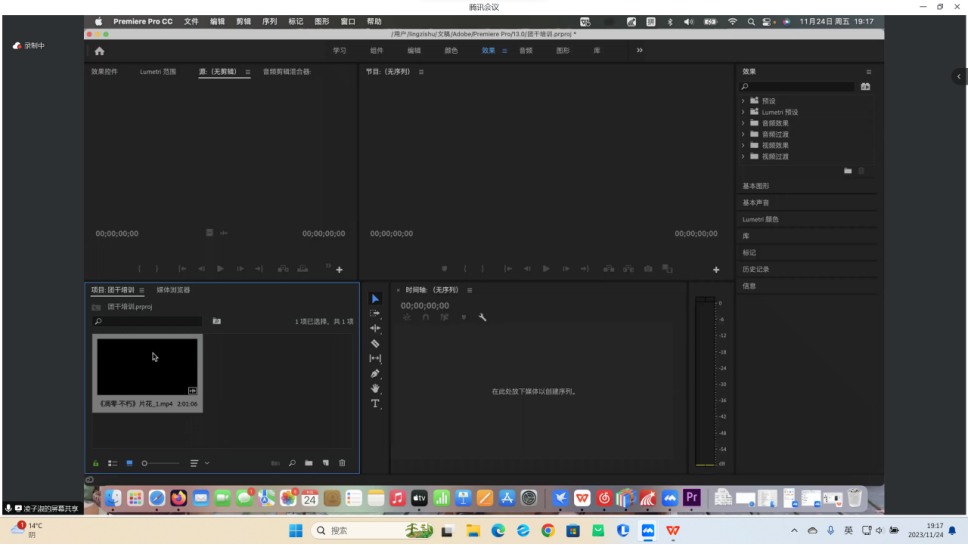Switch to the 媒体浏览器 tab
The image size is (968, 545).
[173, 290]
